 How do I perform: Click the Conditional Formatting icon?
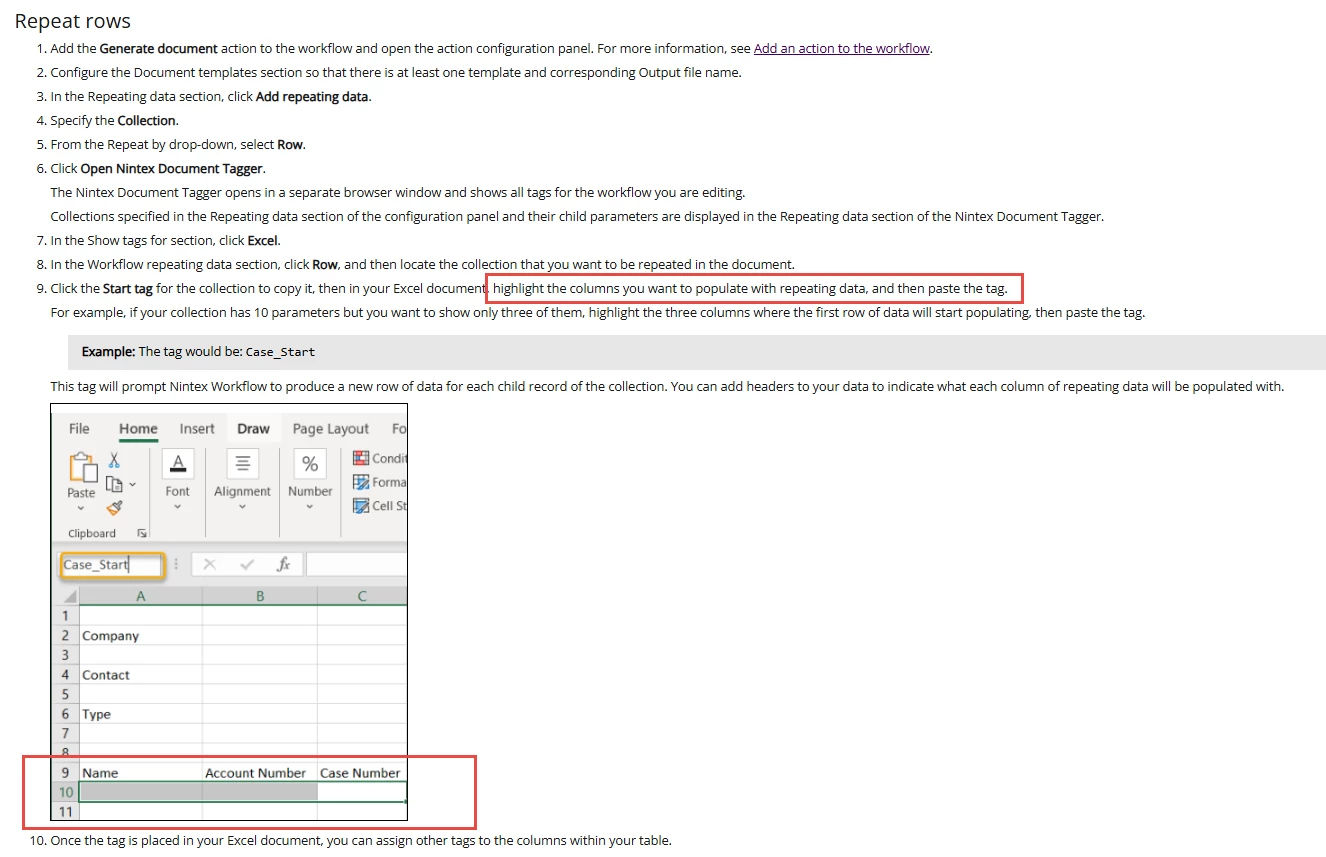point(361,458)
